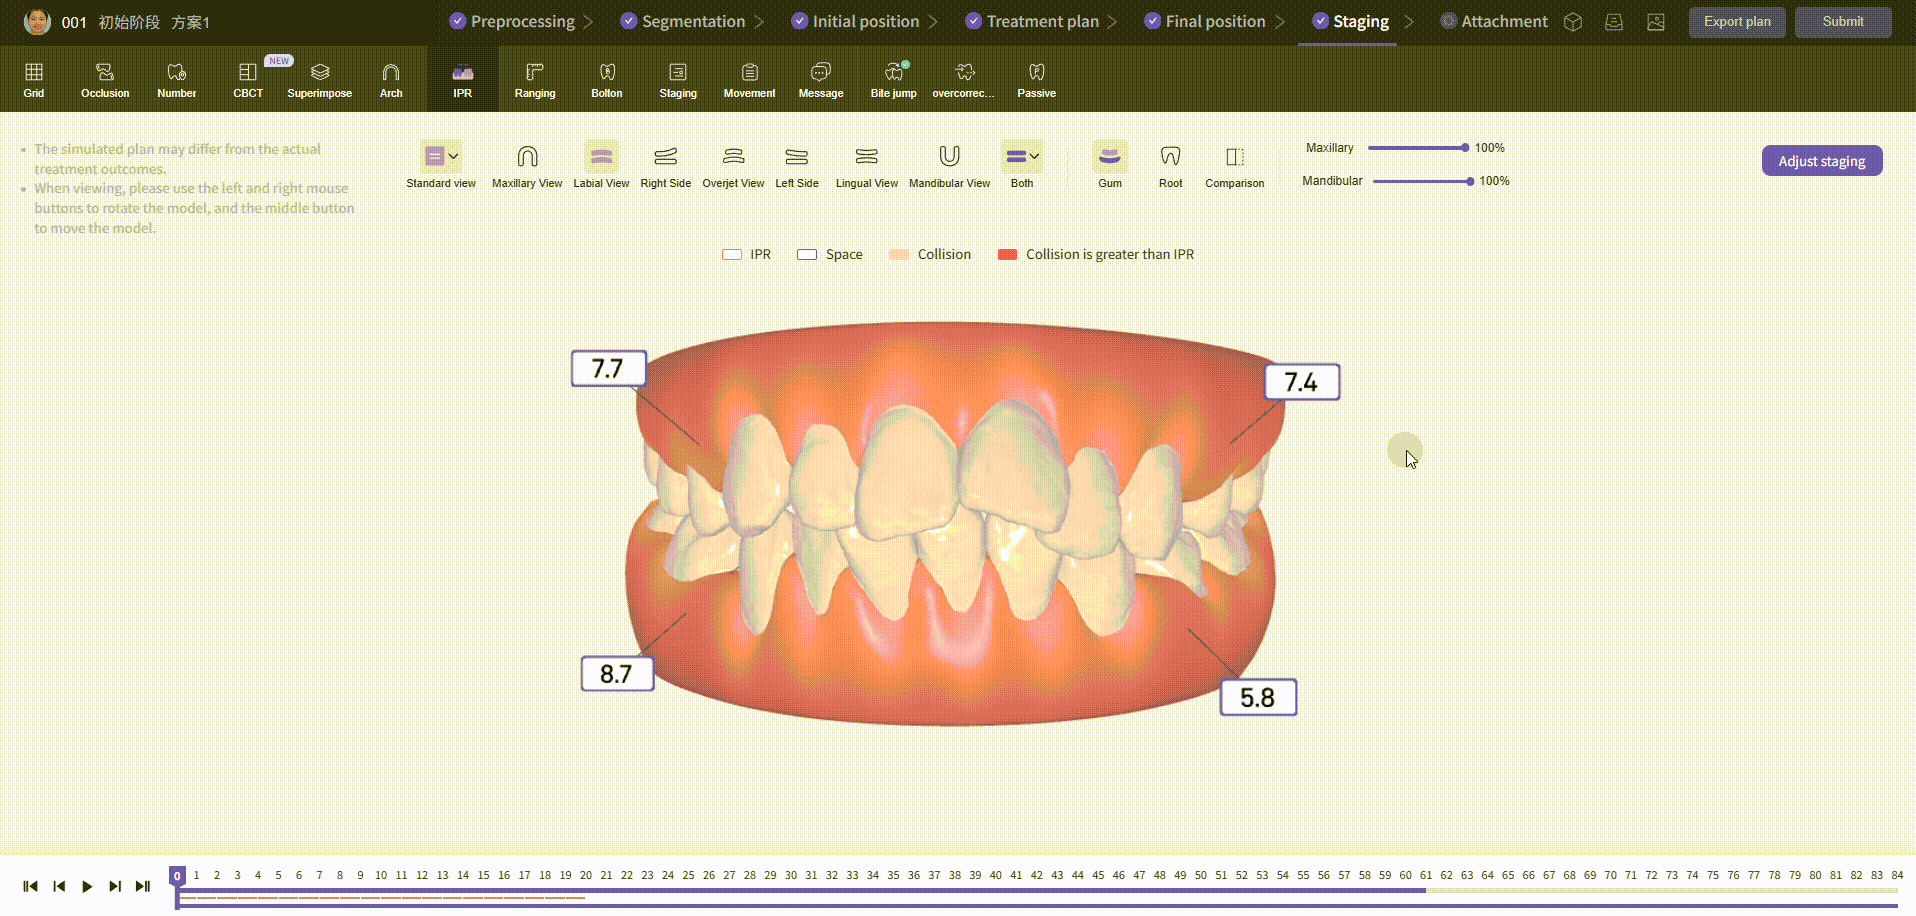Click the image icon in header
The width and height of the screenshot is (1916, 916).
click(1656, 22)
